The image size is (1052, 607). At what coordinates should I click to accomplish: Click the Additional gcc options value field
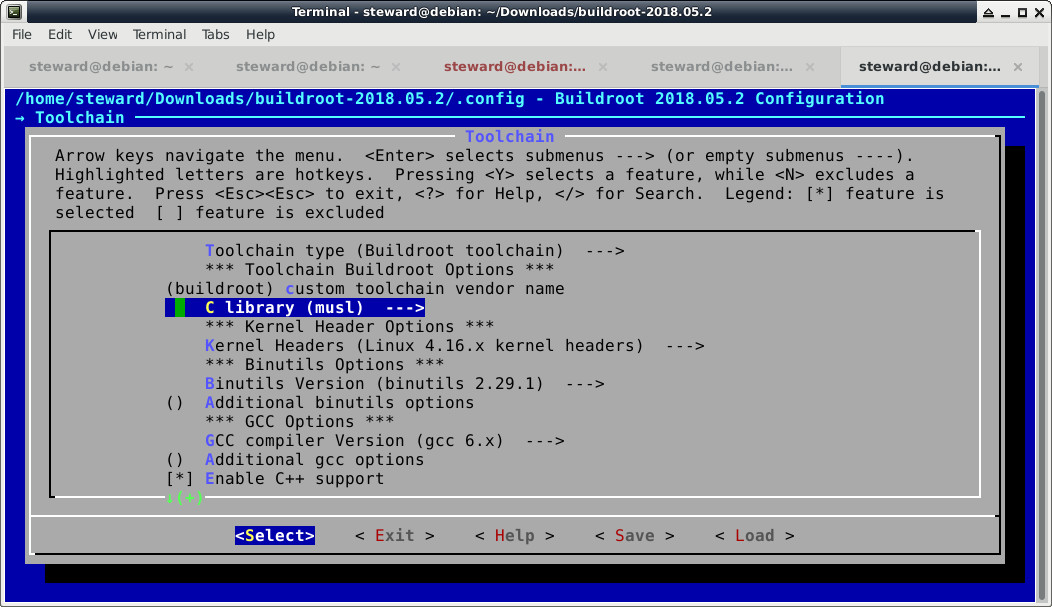coord(174,460)
